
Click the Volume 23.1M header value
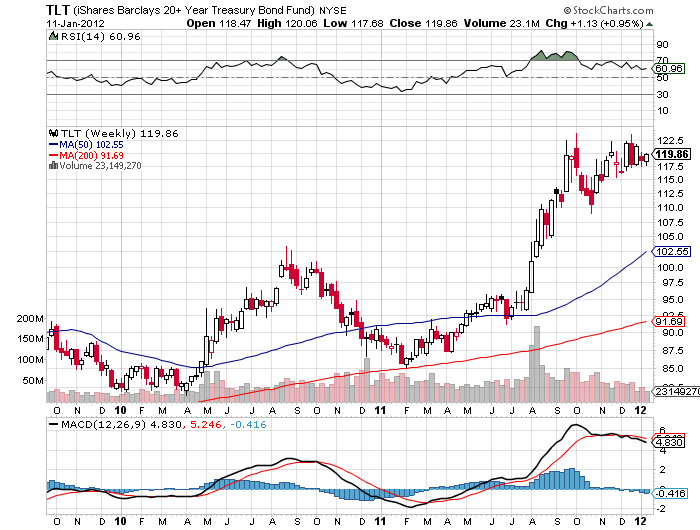[501, 23]
